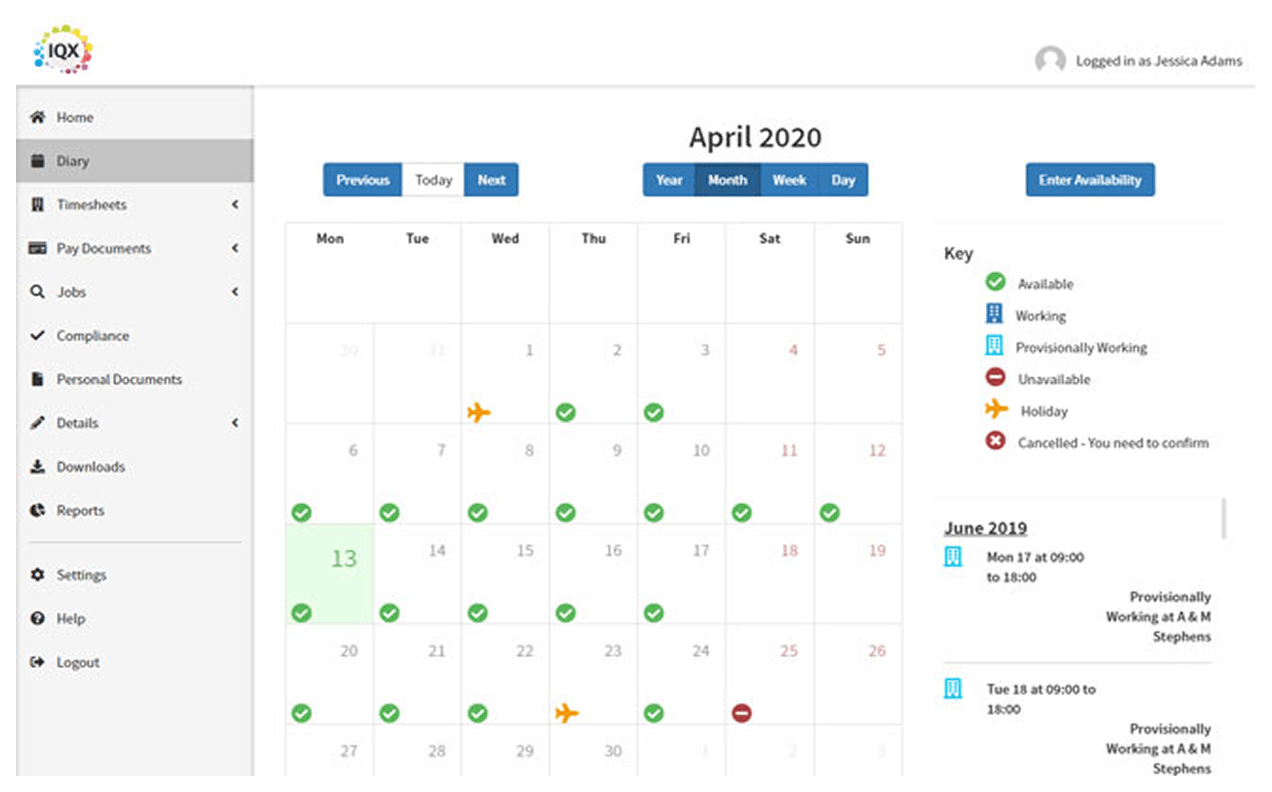Click the Enter Availability button
1272x792 pixels.
(x=1089, y=180)
